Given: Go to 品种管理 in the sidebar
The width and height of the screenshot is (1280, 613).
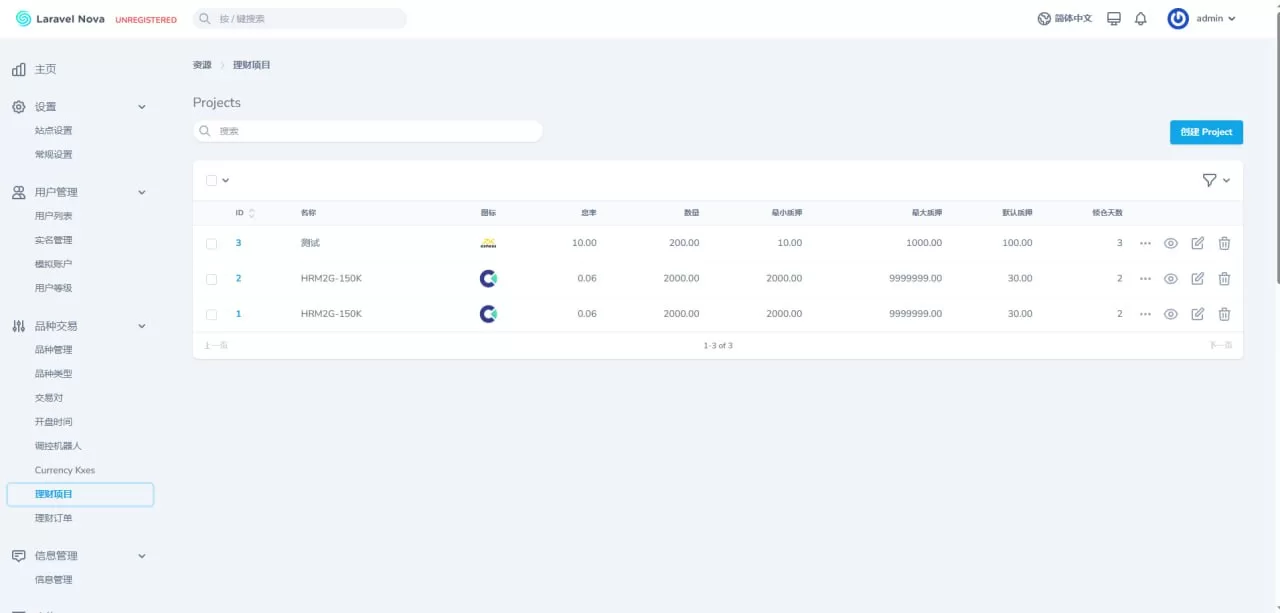Looking at the screenshot, I should click(x=54, y=350).
